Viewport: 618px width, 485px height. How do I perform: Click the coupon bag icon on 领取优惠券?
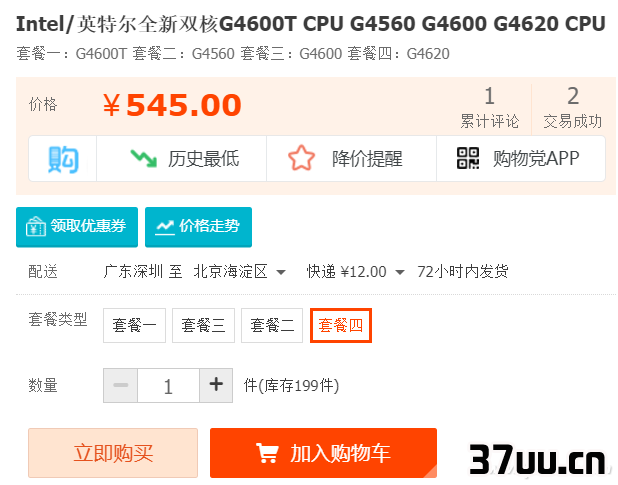[36, 226]
